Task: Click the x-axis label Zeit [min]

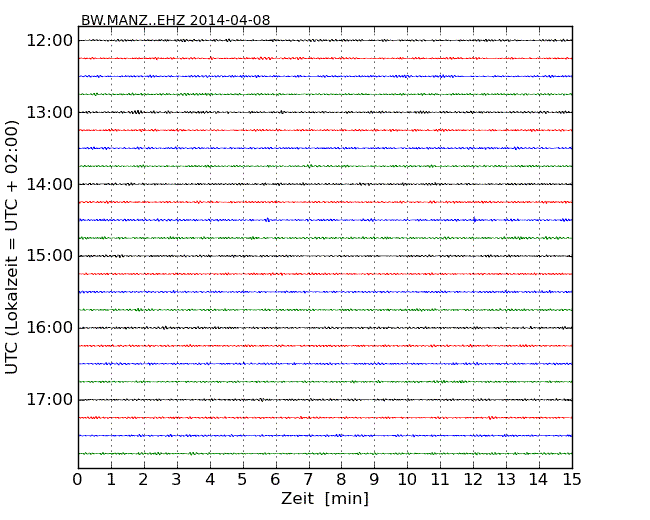Action: [x=325, y=498]
